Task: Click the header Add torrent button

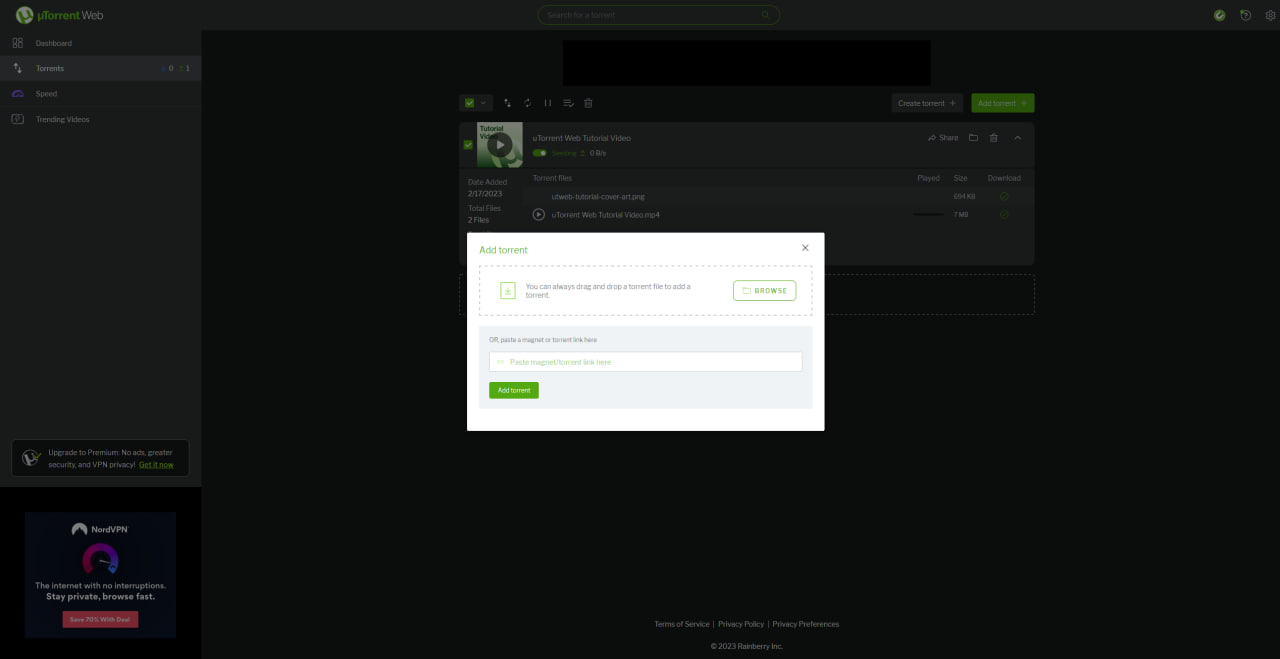Action: pos(1003,103)
